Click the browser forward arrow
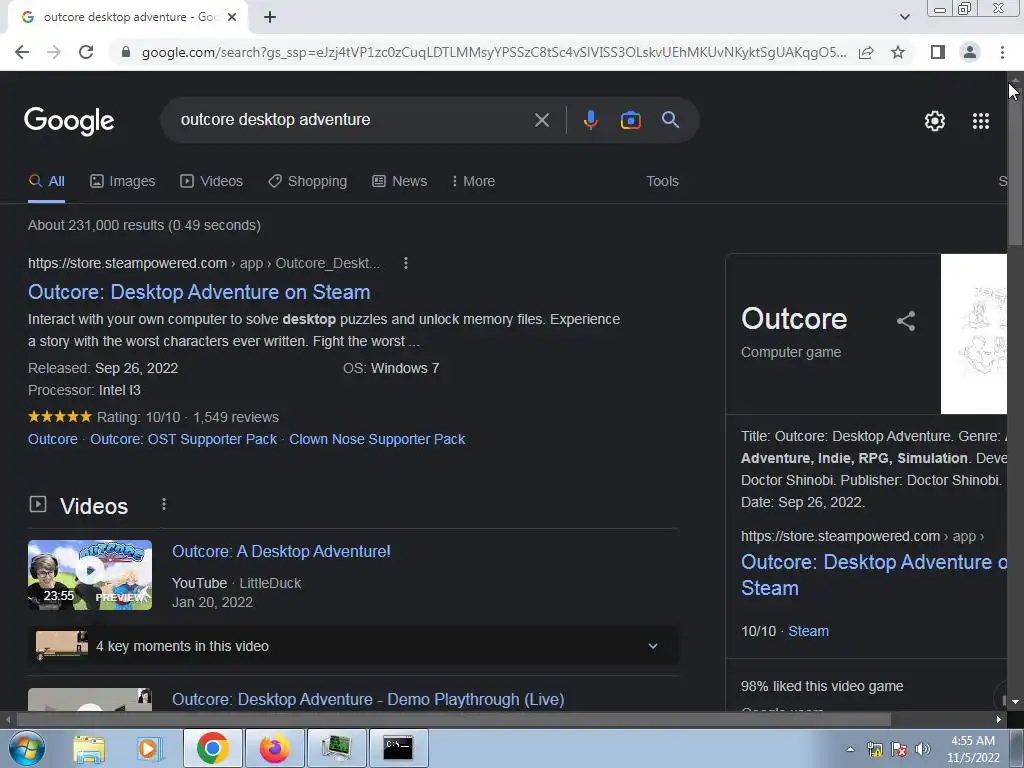This screenshot has width=1024, height=768. point(54,52)
